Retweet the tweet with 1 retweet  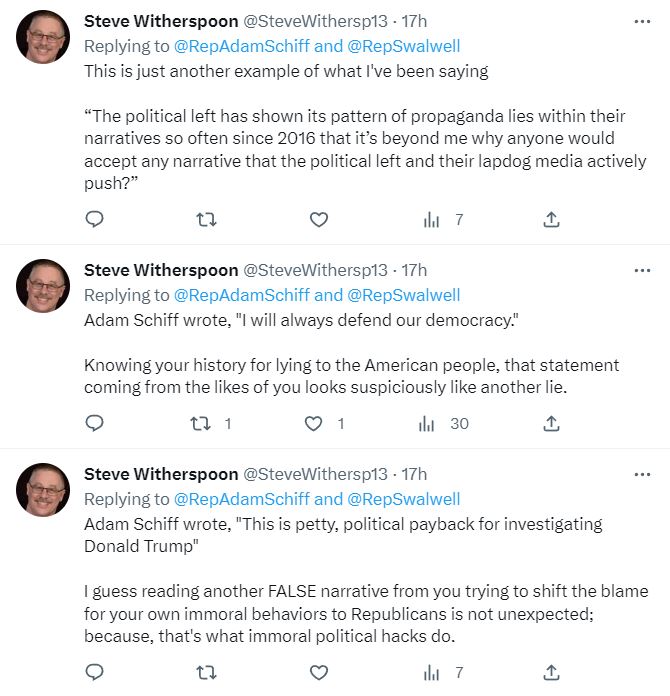(200, 423)
